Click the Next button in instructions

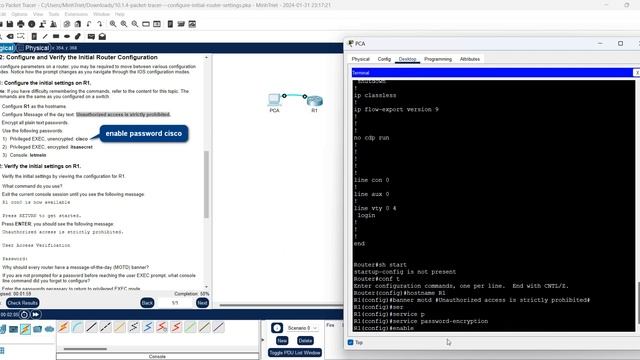pos(202,303)
